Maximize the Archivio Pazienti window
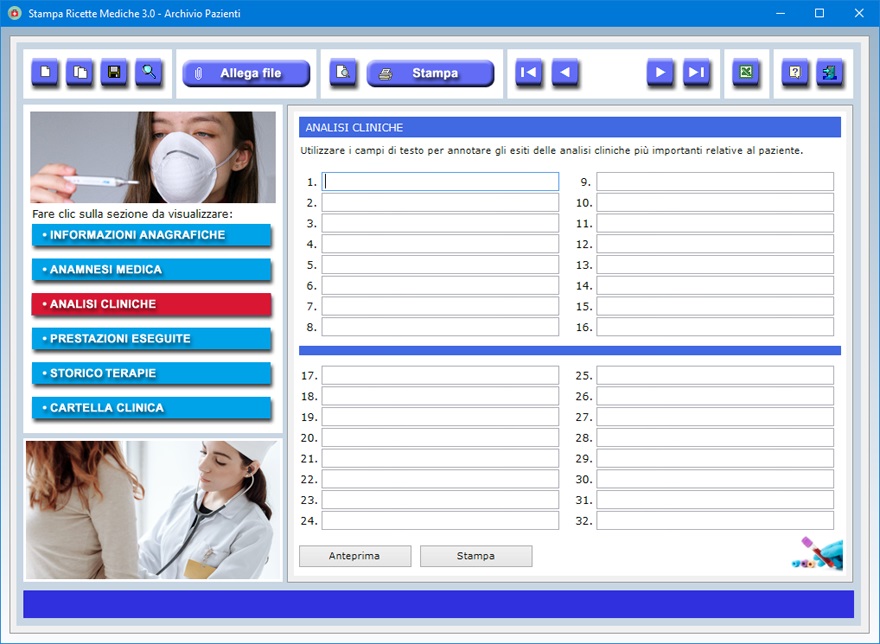 point(819,13)
